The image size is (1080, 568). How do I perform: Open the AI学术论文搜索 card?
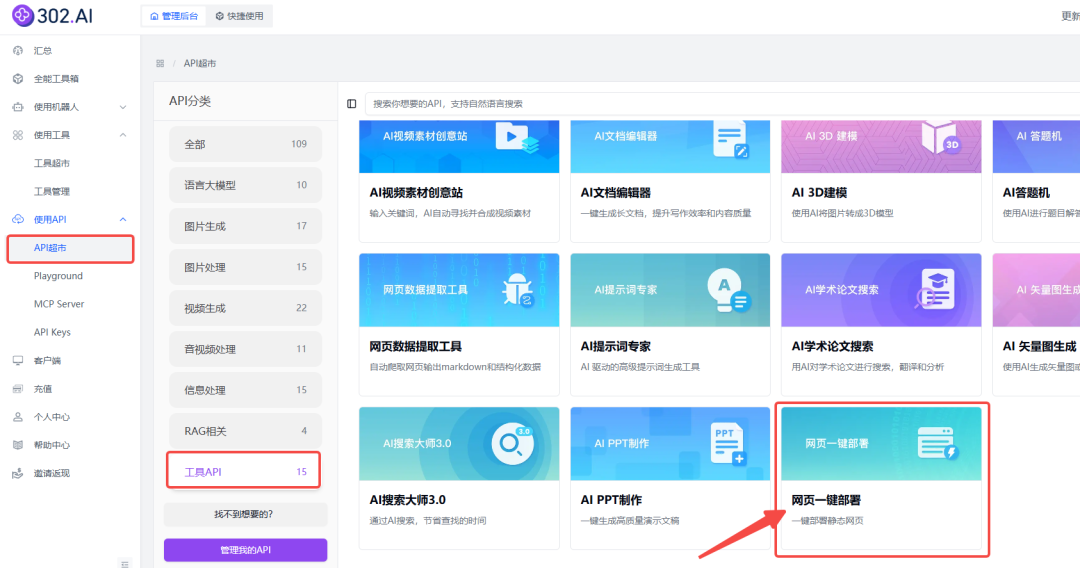(881, 324)
